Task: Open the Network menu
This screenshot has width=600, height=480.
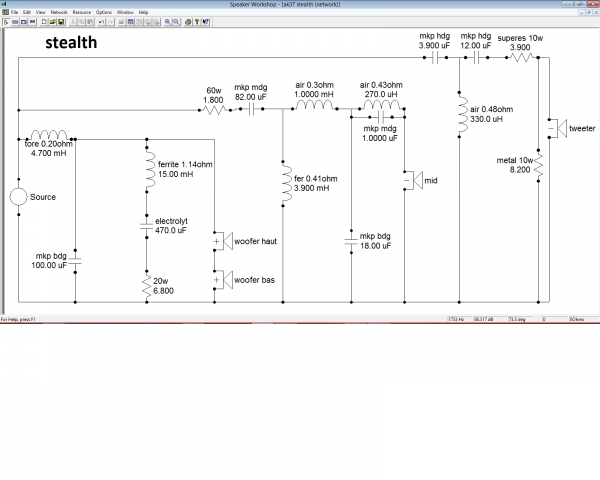Action: tap(58, 11)
